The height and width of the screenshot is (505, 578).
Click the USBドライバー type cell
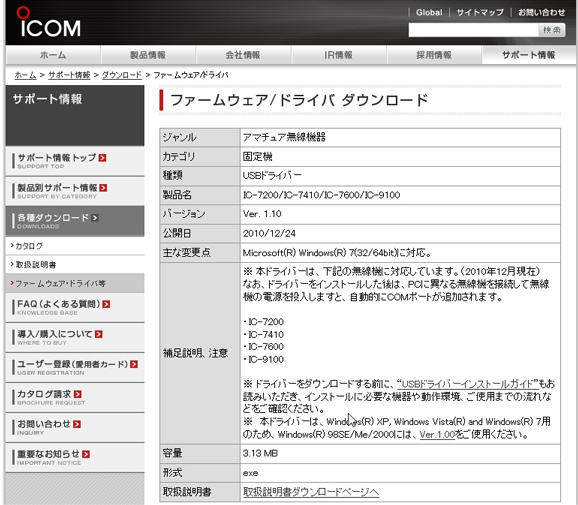pyautogui.click(x=400, y=175)
